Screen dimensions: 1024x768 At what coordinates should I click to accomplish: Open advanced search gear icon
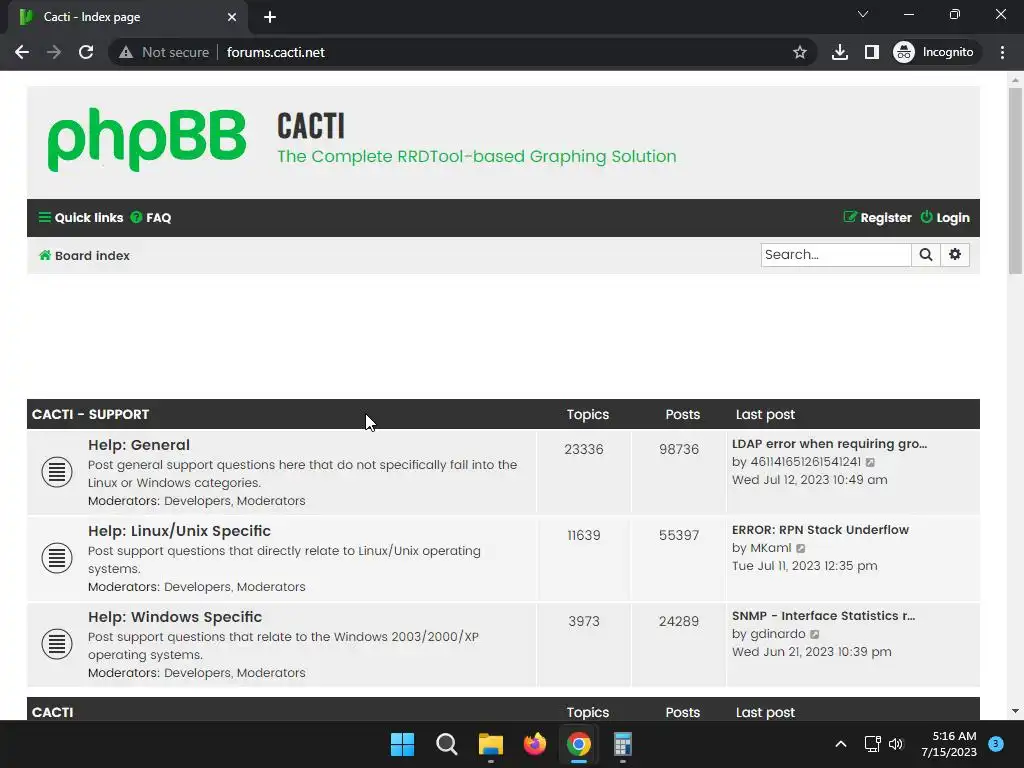click(x=955, y=255)
